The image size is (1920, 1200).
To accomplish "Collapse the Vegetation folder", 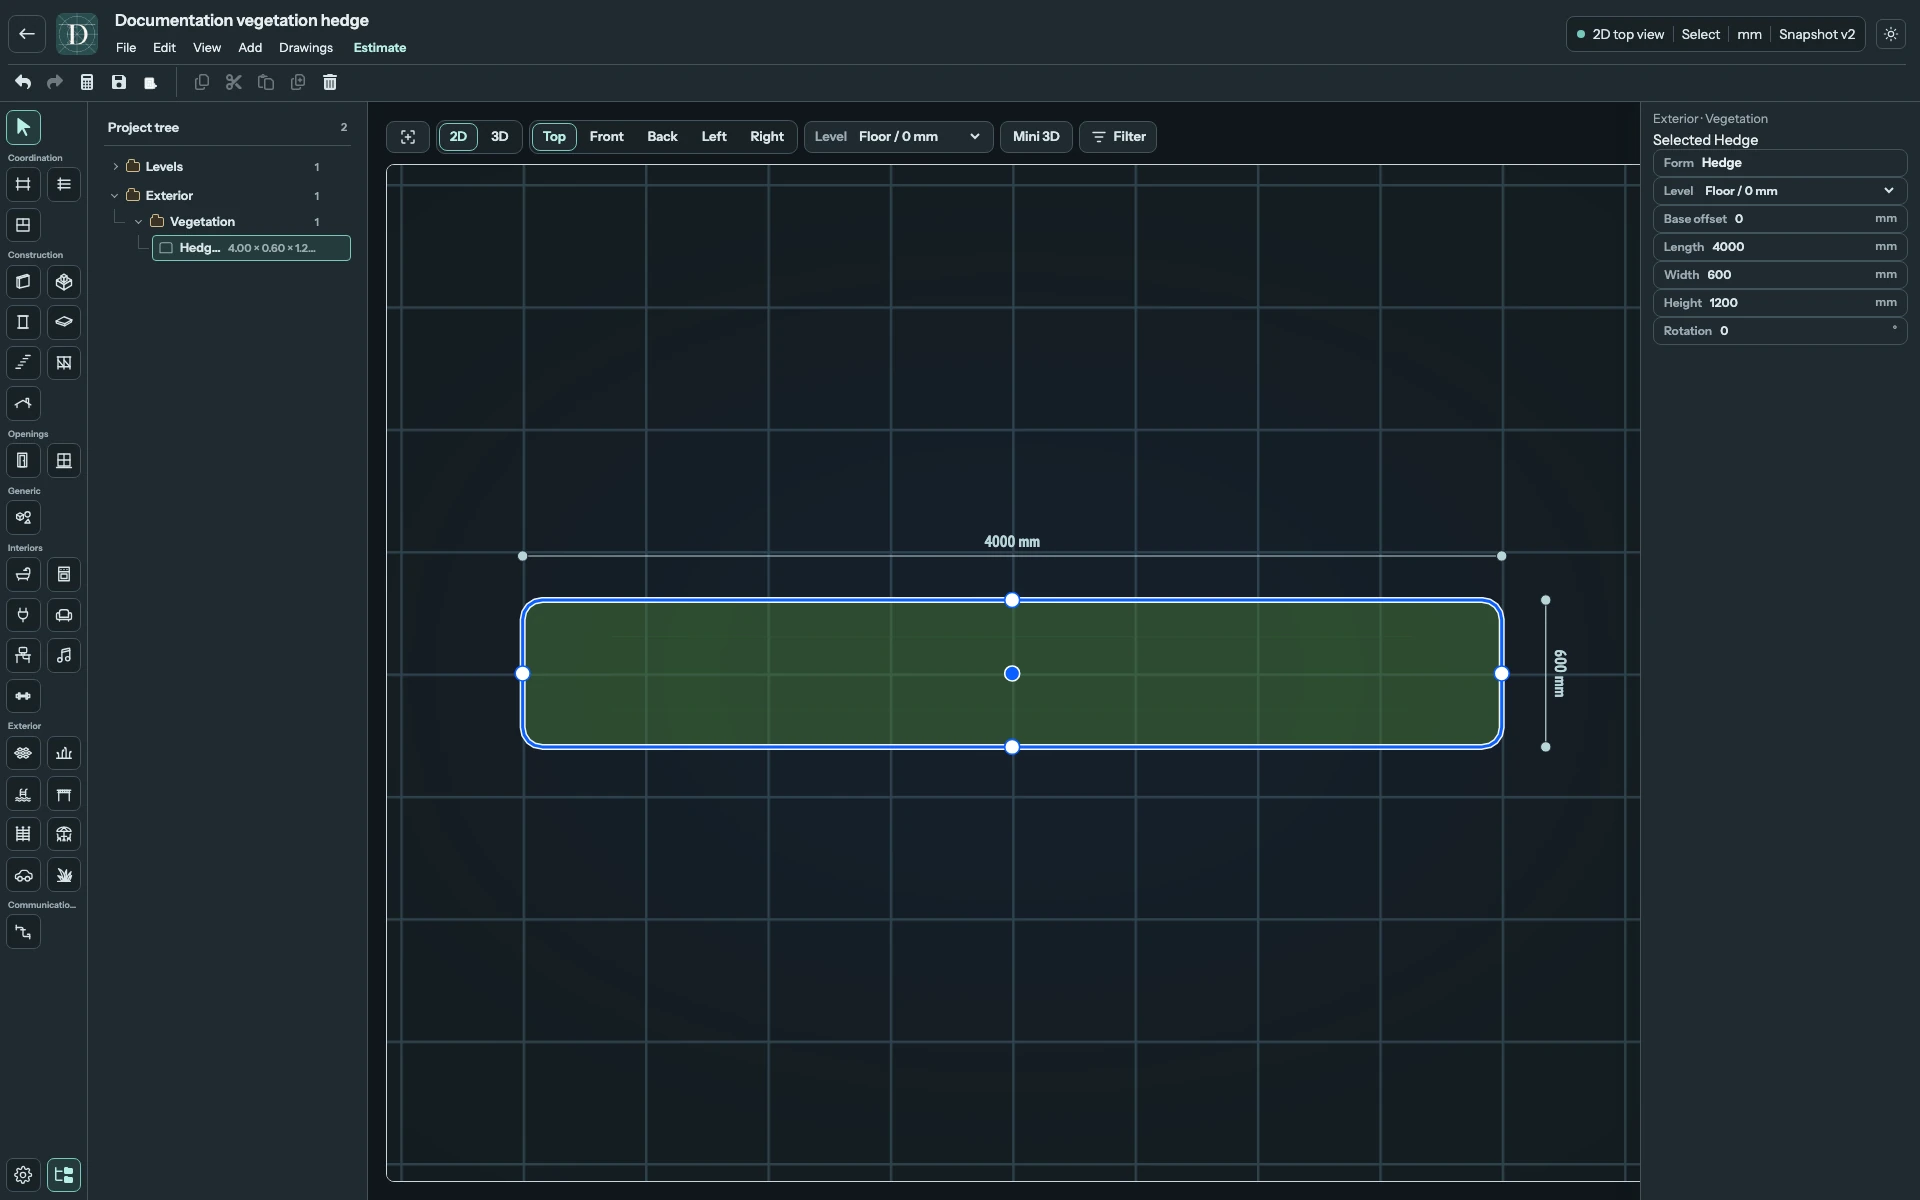I will 139,222.
